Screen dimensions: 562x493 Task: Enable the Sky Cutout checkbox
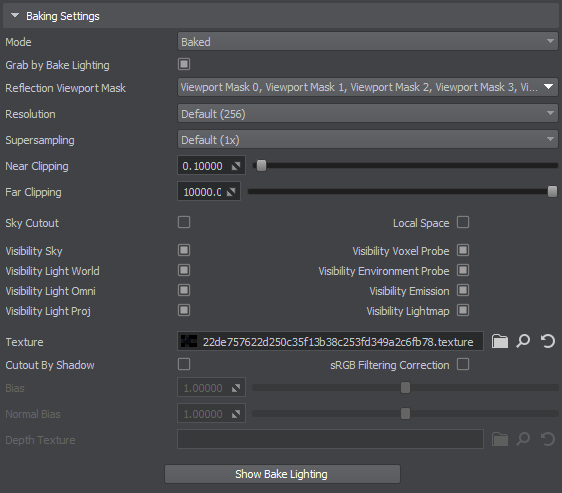pos(184,222)
